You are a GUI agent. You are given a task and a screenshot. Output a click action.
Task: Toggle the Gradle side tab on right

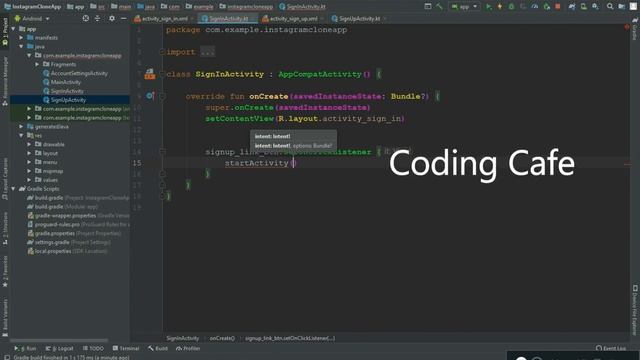[635, 29]
